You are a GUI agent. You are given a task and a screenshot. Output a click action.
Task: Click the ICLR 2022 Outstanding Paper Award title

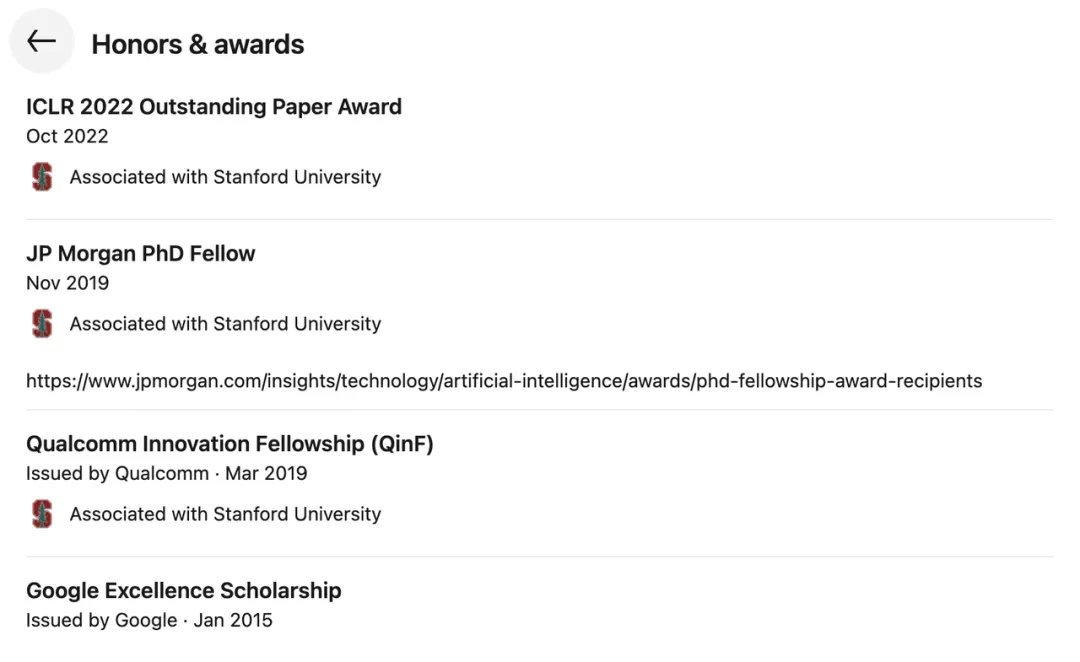[214, 107]
